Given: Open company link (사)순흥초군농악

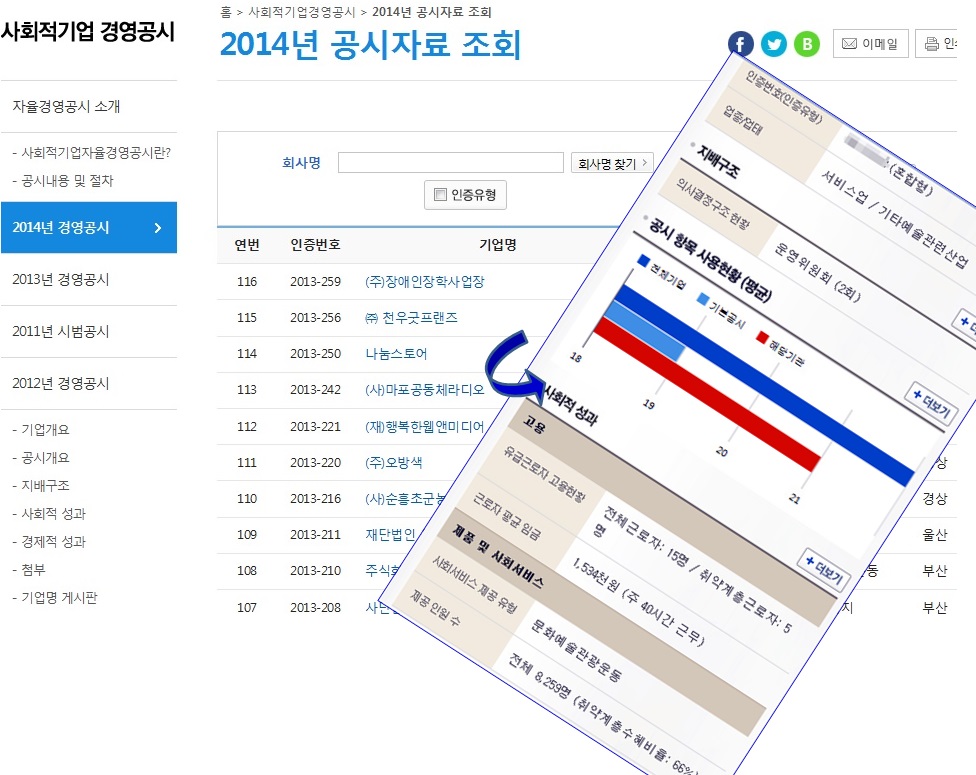Looking at the screenshot, I should [x=405, y=499].
